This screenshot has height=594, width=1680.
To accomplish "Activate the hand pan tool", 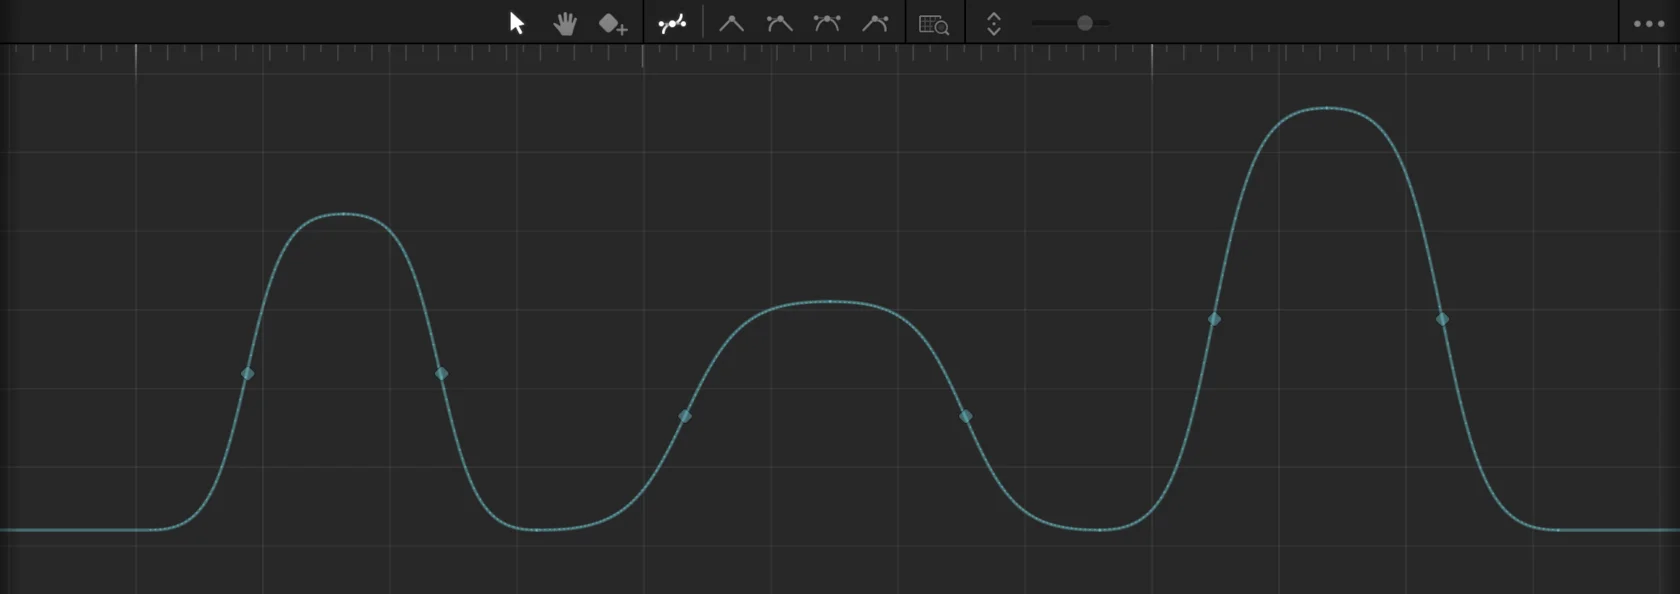I will point(565,23).
